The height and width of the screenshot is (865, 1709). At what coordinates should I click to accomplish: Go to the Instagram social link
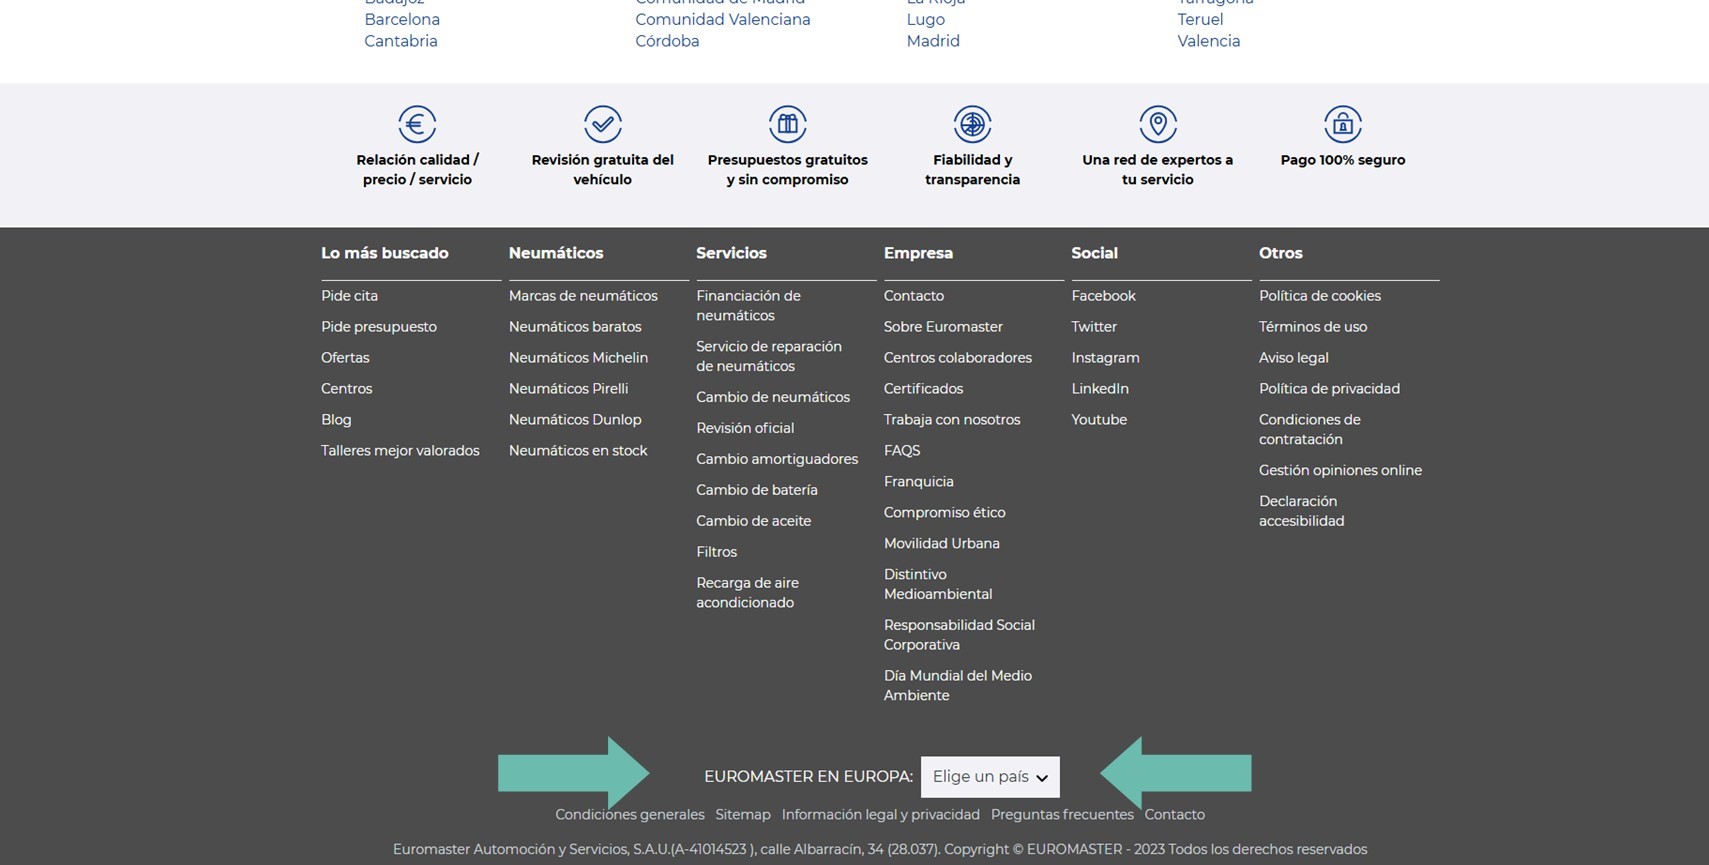pyautogui.click(x=1105, y=358)
